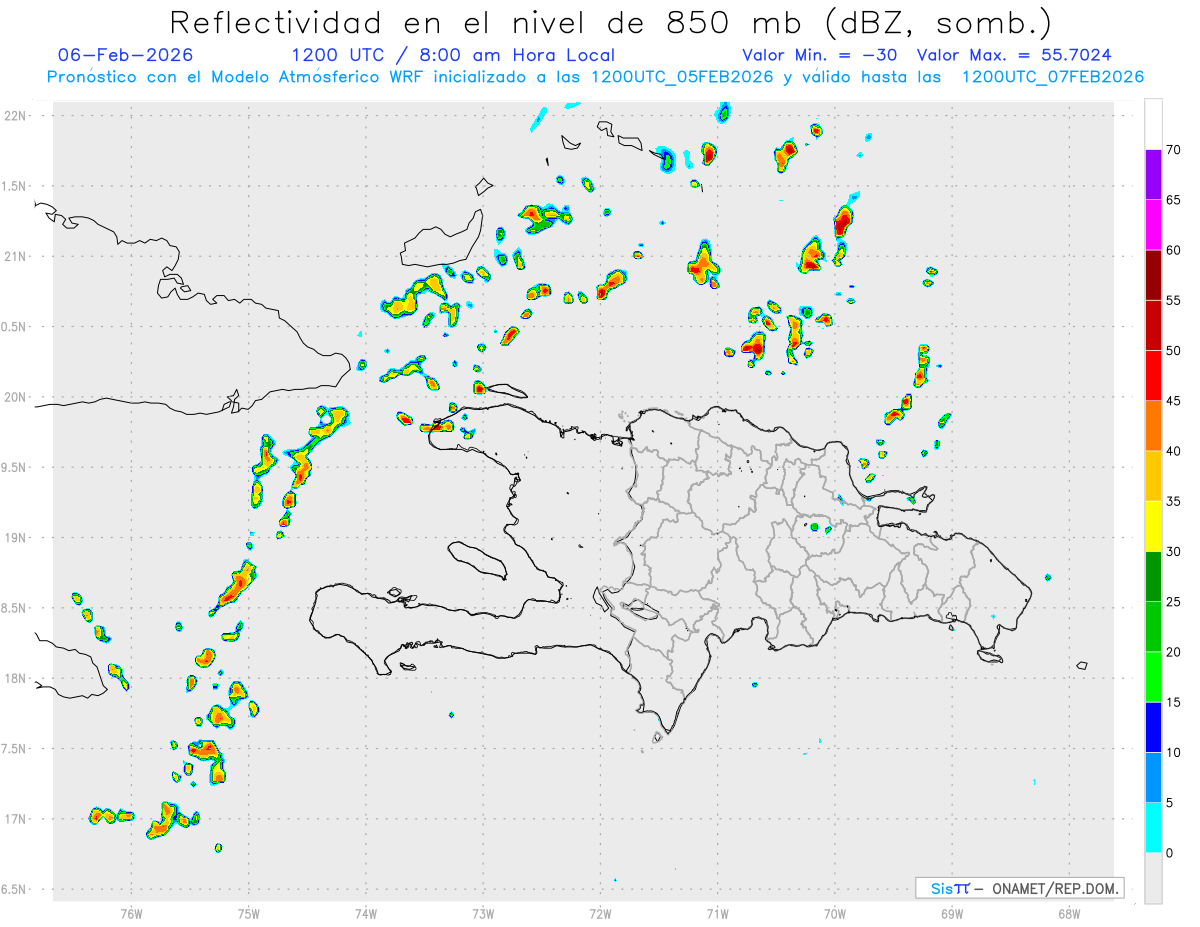Click the colorbar tick label '40'
This screenshot has height=927, width=1200.
coord(1174,451)
